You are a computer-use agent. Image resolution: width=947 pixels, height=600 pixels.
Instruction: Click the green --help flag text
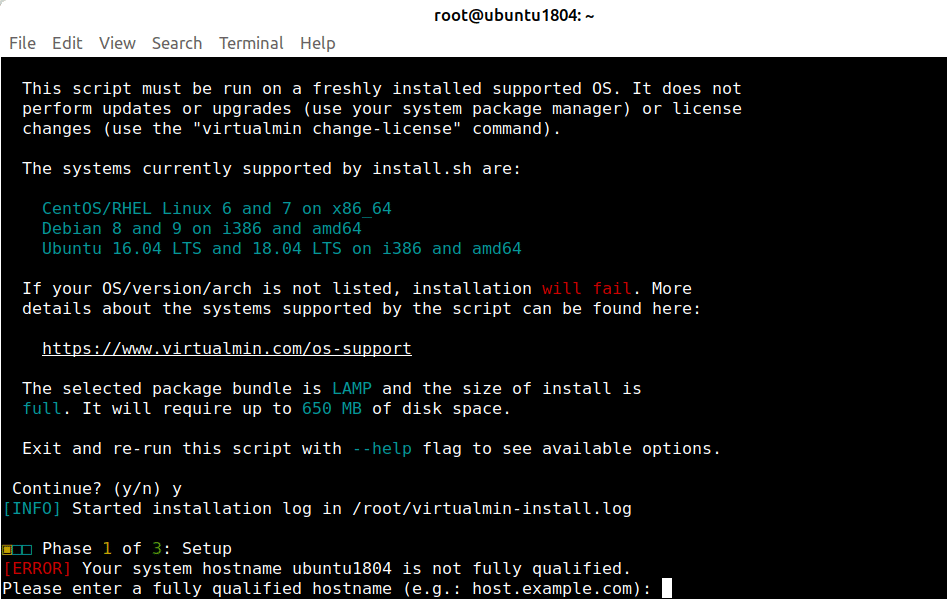coord(383,448)
